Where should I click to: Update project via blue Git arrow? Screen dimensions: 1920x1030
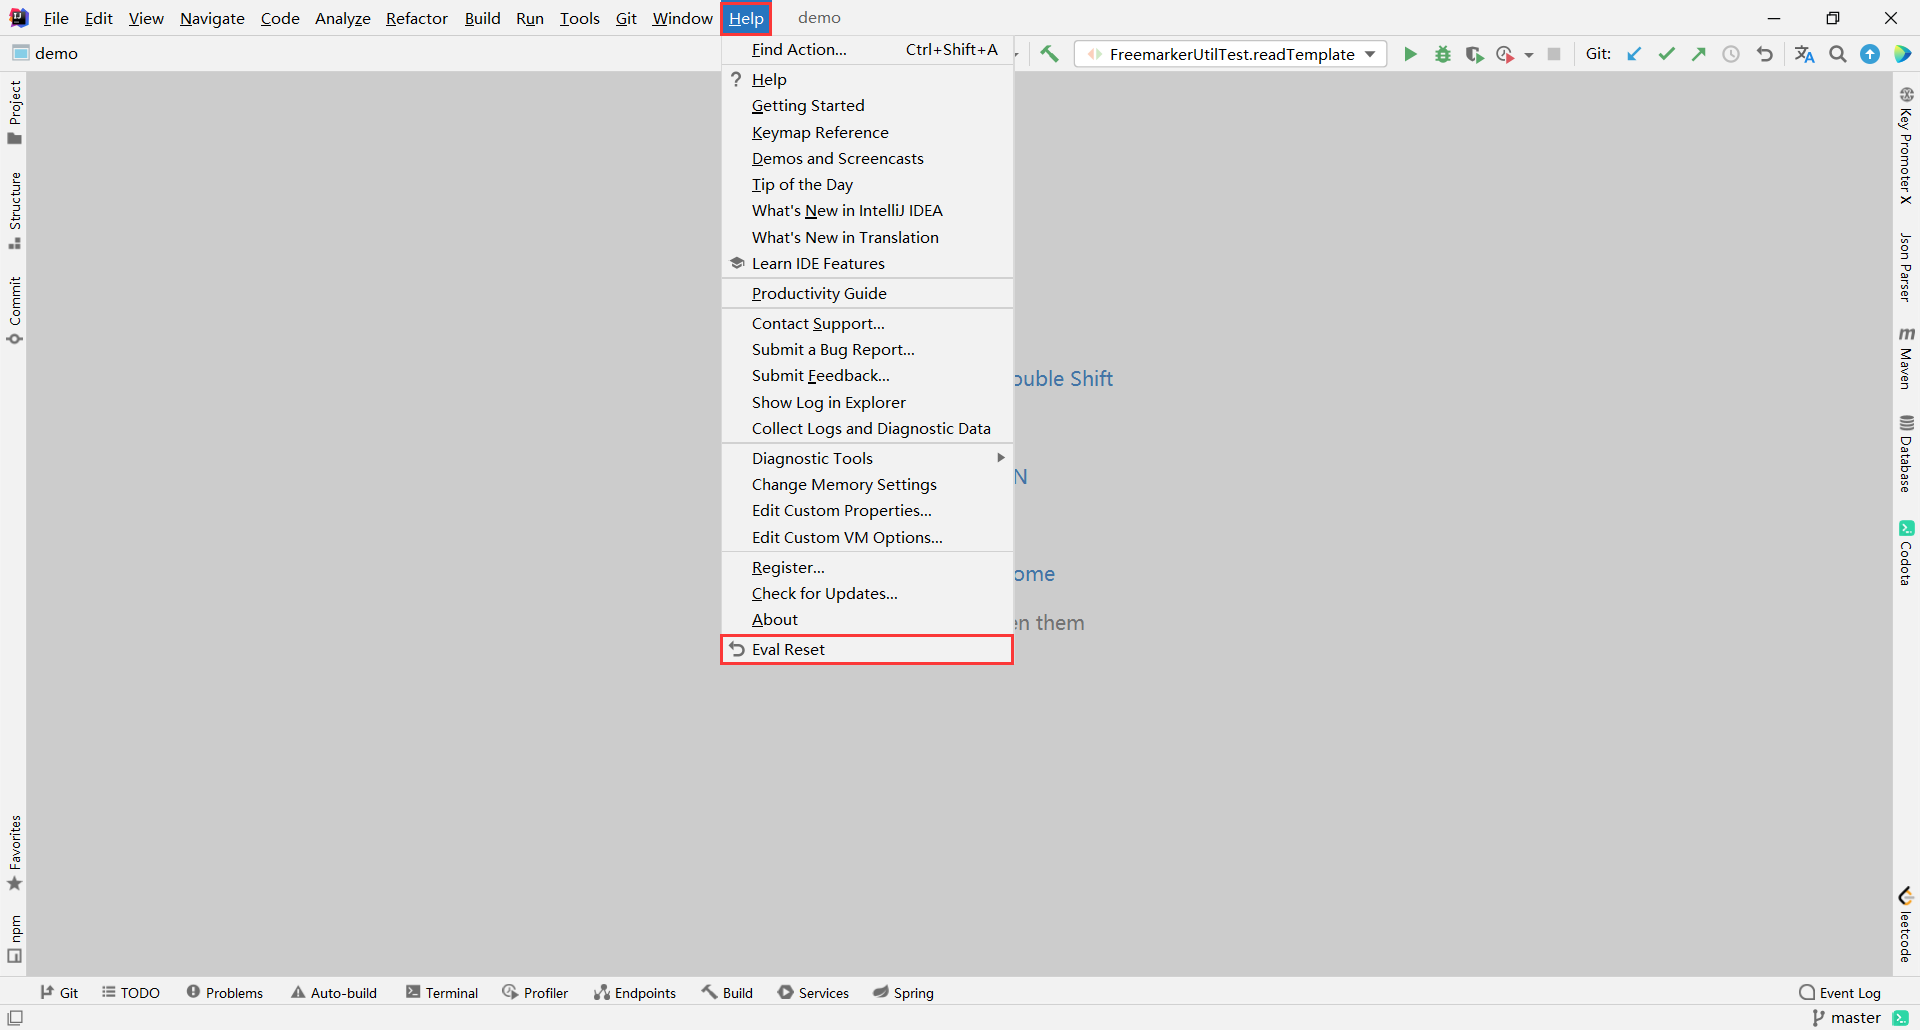[x=1634, y=54]
